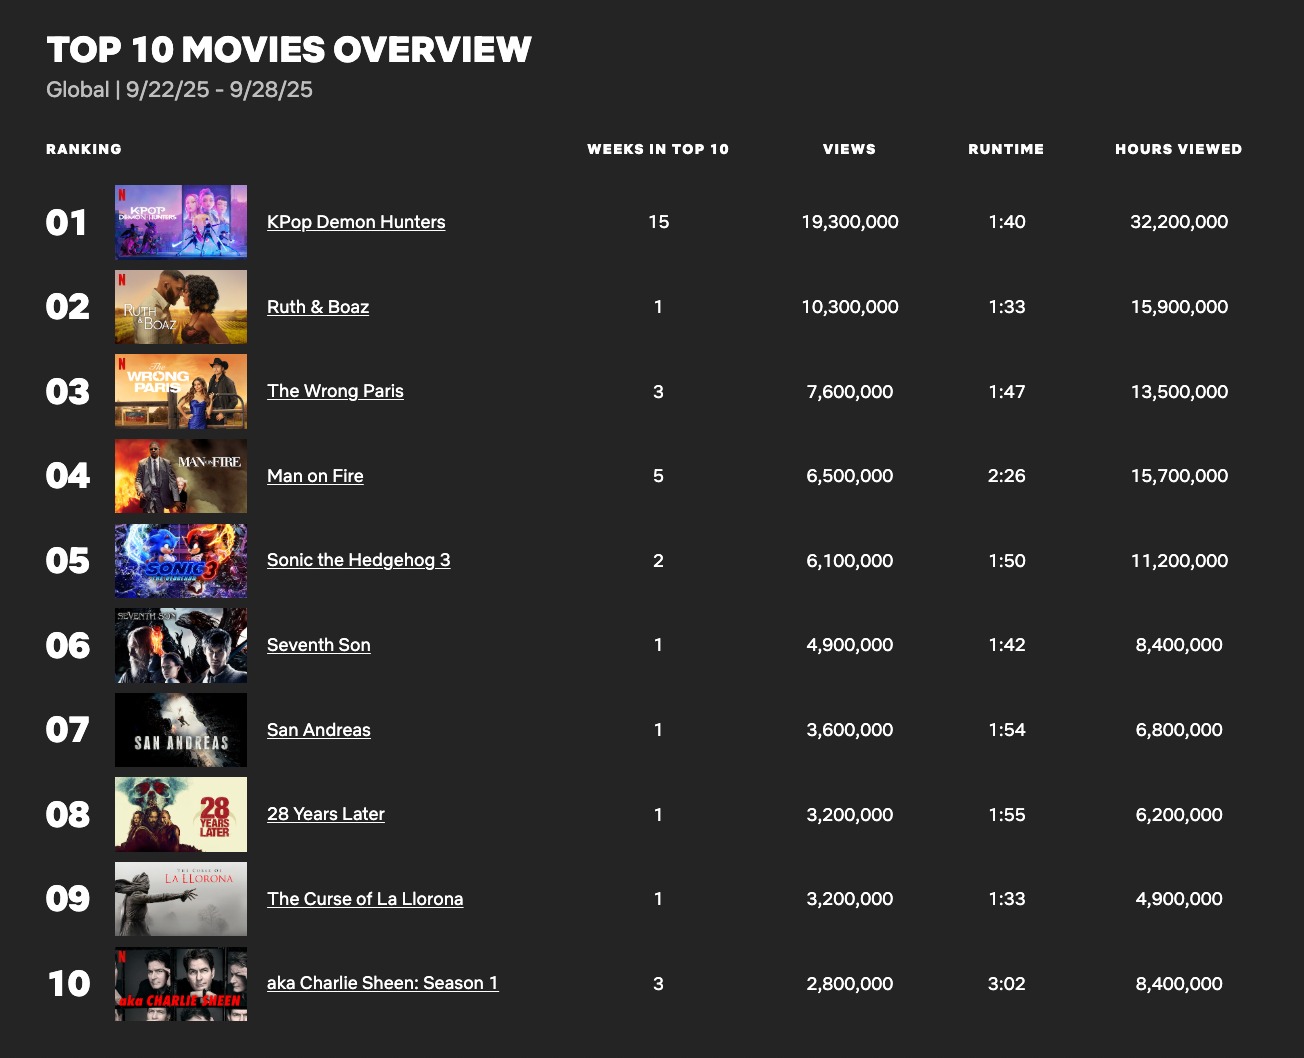The image size is (1304, 1058).
Task: Open the Man on Fire poster thumbnail
Action: [x=181, y=476]
